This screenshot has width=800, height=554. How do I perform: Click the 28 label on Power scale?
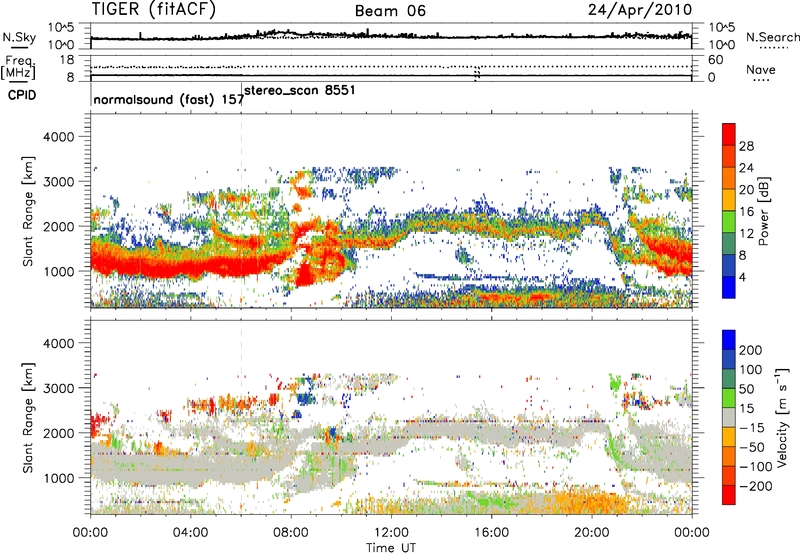click(x=746, y=146)
